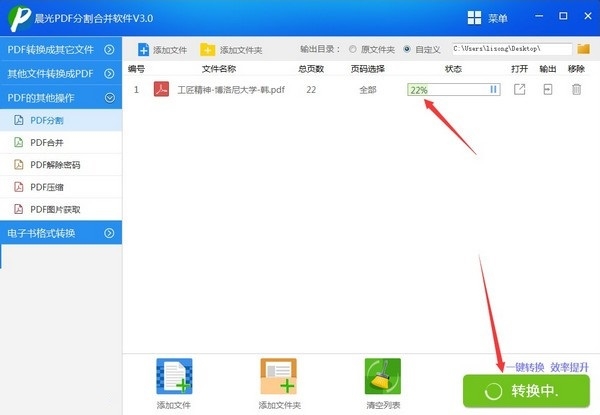The height and width of the screenshot is (415, 600).
Task: Click the 添加文件 text in top toolbar
Action: coord(170,50)
